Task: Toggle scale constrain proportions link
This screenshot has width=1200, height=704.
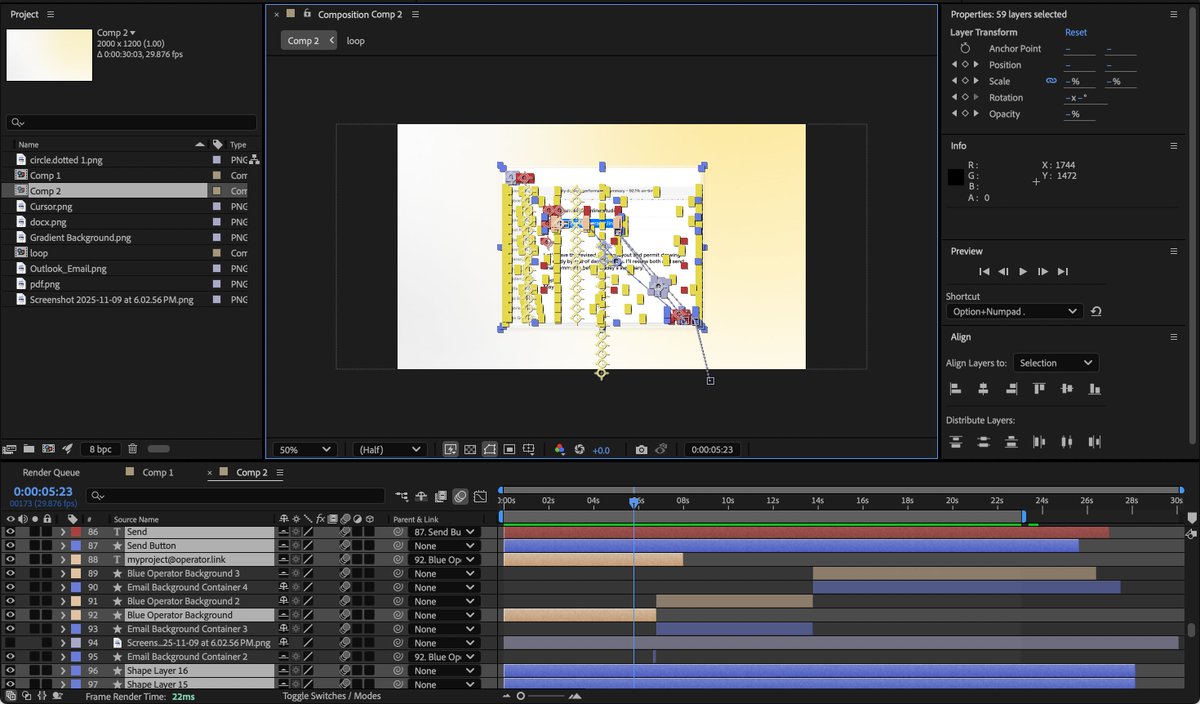Action: tap(1051, 81)
